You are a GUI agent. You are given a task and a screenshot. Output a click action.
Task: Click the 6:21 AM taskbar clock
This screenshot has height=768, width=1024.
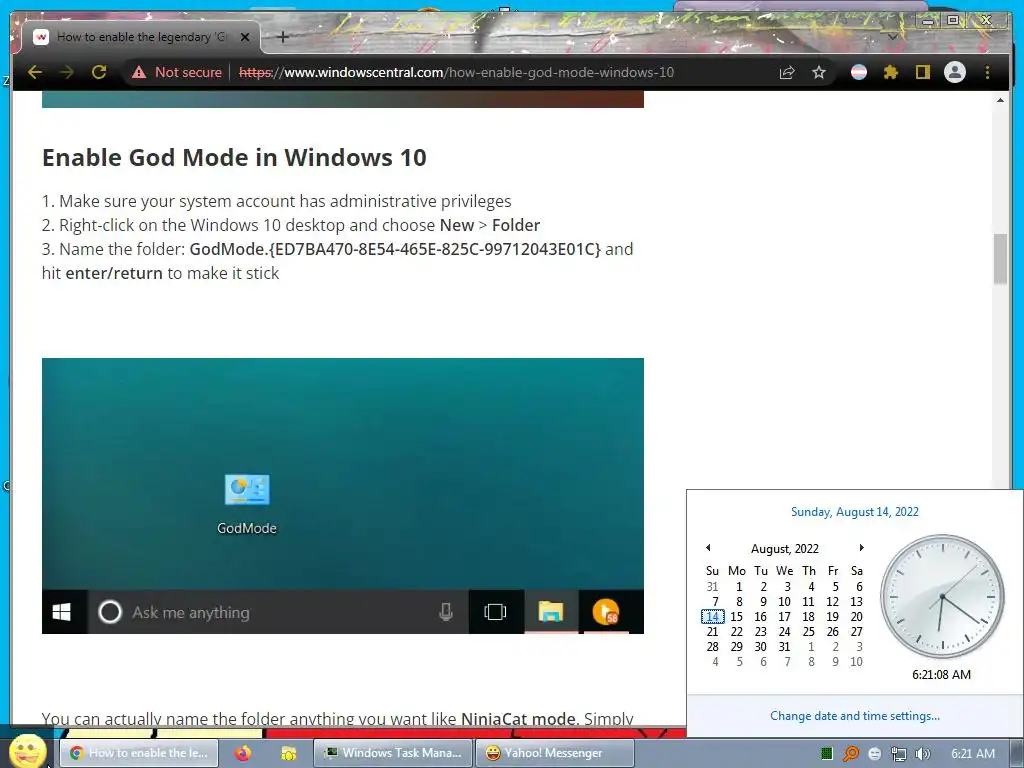click(x=973, y=754)
